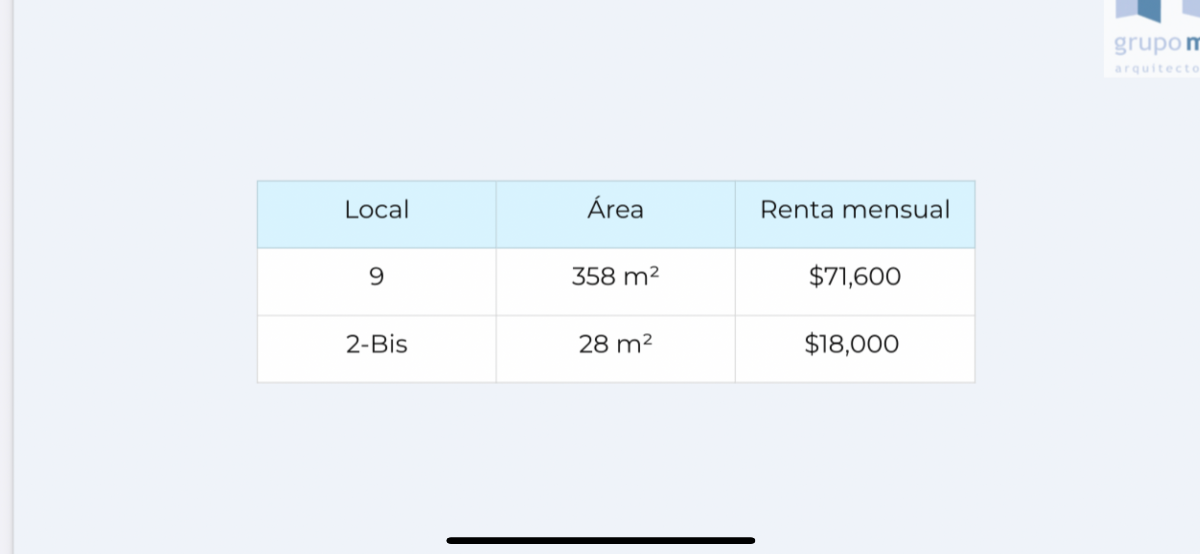Click the grupo arquitectos logo
The height and width of the screenshot is (554, 1200).
pyautogui.click(x=1152, y=38)
